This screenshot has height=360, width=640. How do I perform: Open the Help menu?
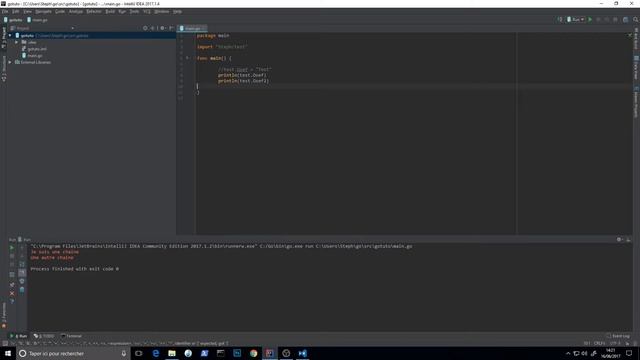pyautogui.click(x=177, y=11)
